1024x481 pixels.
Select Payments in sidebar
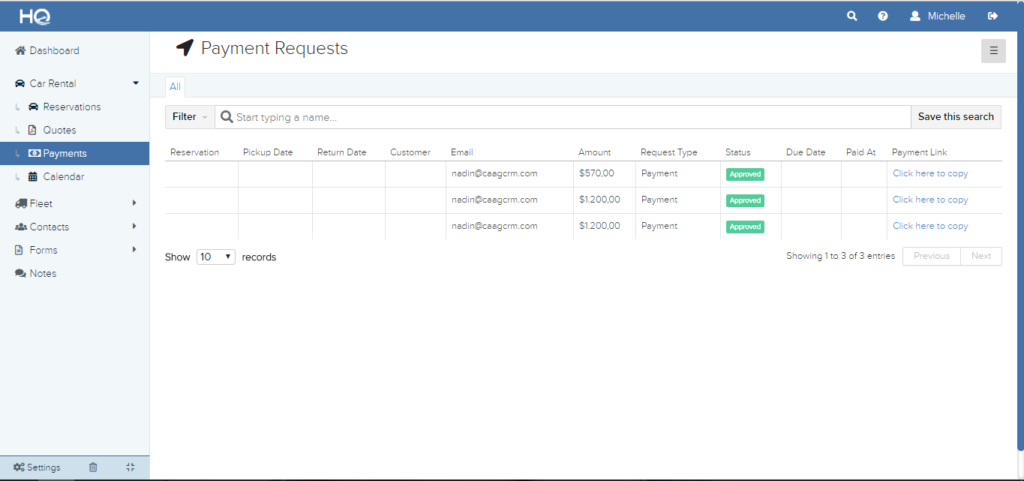(74, 153)
